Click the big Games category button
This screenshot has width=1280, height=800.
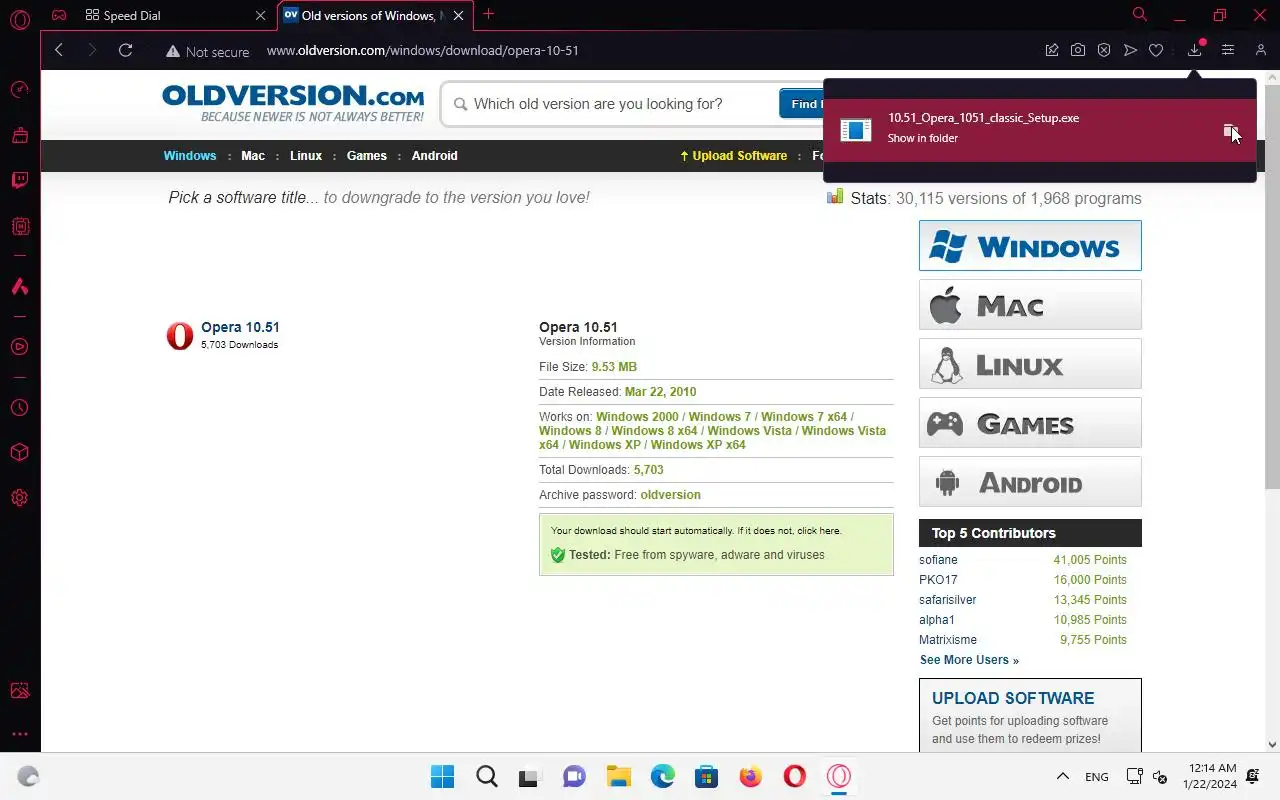(1030, 422)
